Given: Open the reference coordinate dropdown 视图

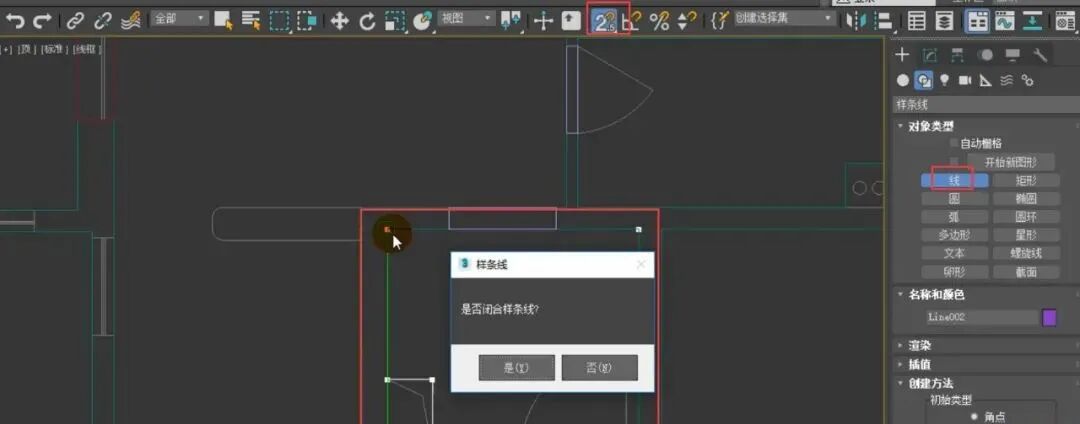Looking at the screenshot, I should [466, 19].
